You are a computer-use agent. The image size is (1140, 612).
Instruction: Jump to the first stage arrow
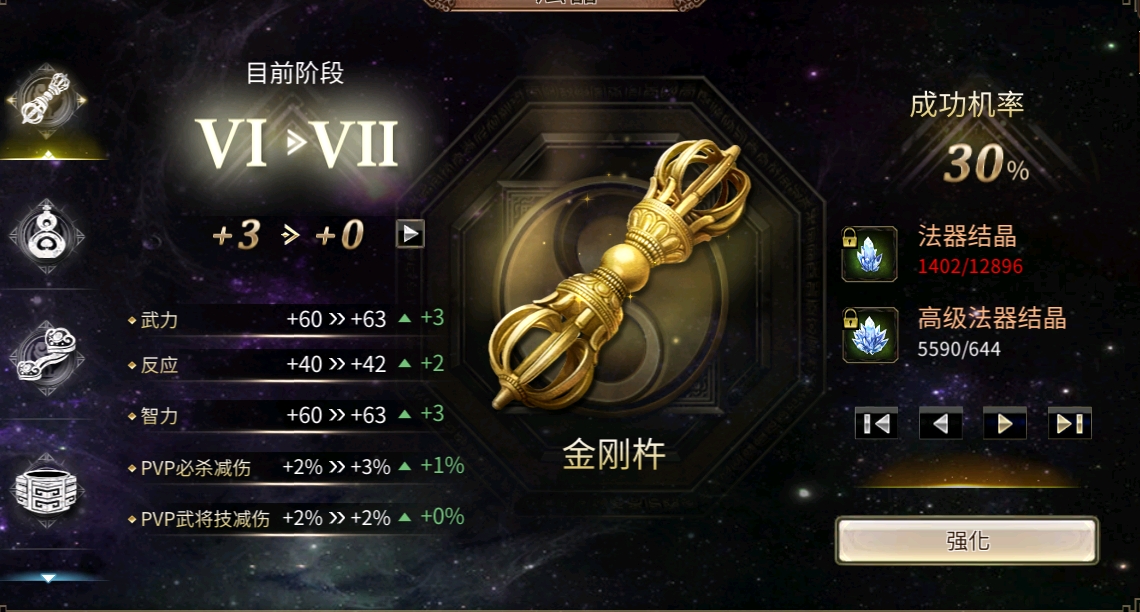pyautogui.click(x=876, y=423)
